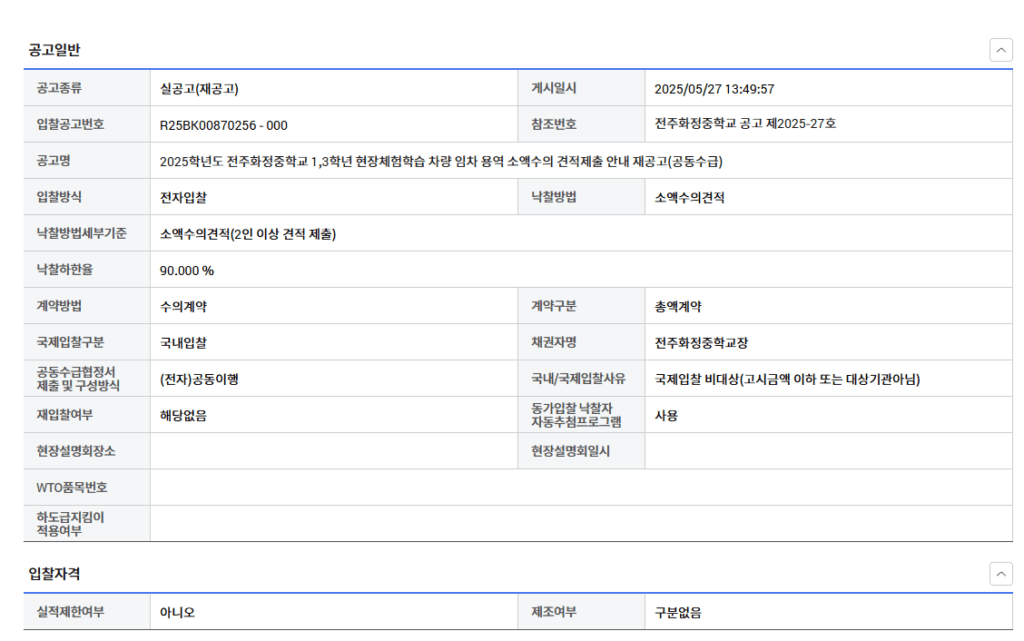Click the 국내/국제입찰사유 label

coord(579,379)
